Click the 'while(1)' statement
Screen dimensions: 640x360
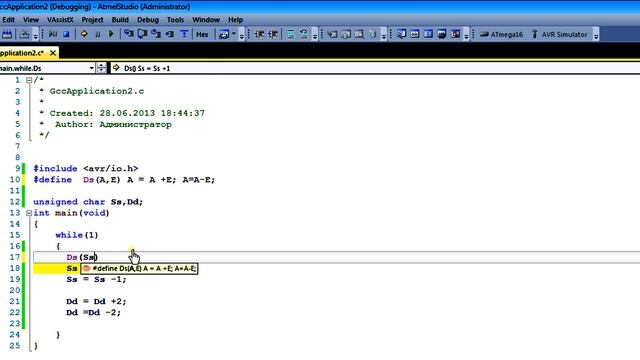(x=77, y=235)
